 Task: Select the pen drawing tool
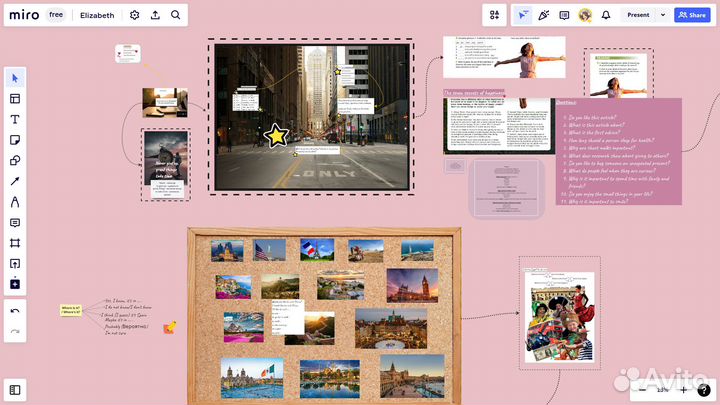tap(15, 202)
